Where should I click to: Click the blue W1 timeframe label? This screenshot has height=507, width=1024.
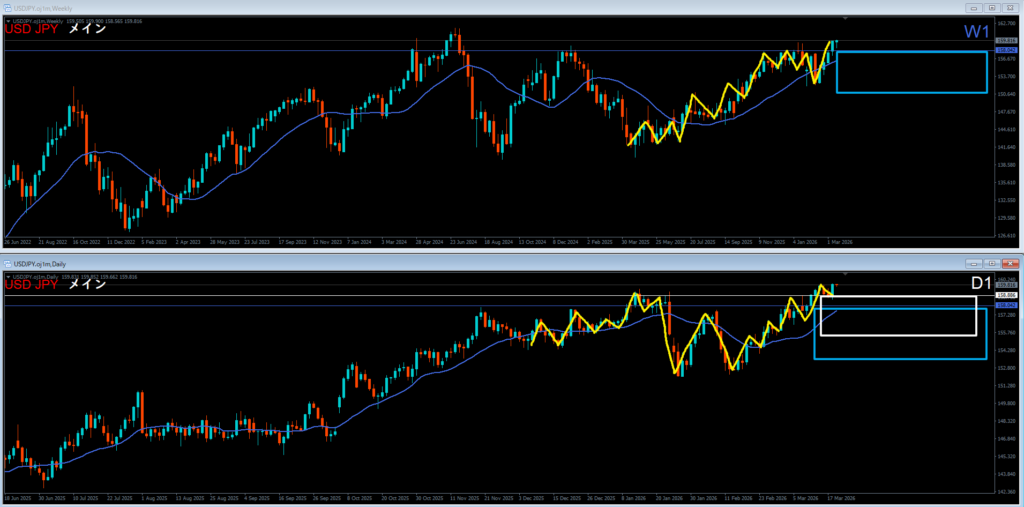[x=976, y=32]
